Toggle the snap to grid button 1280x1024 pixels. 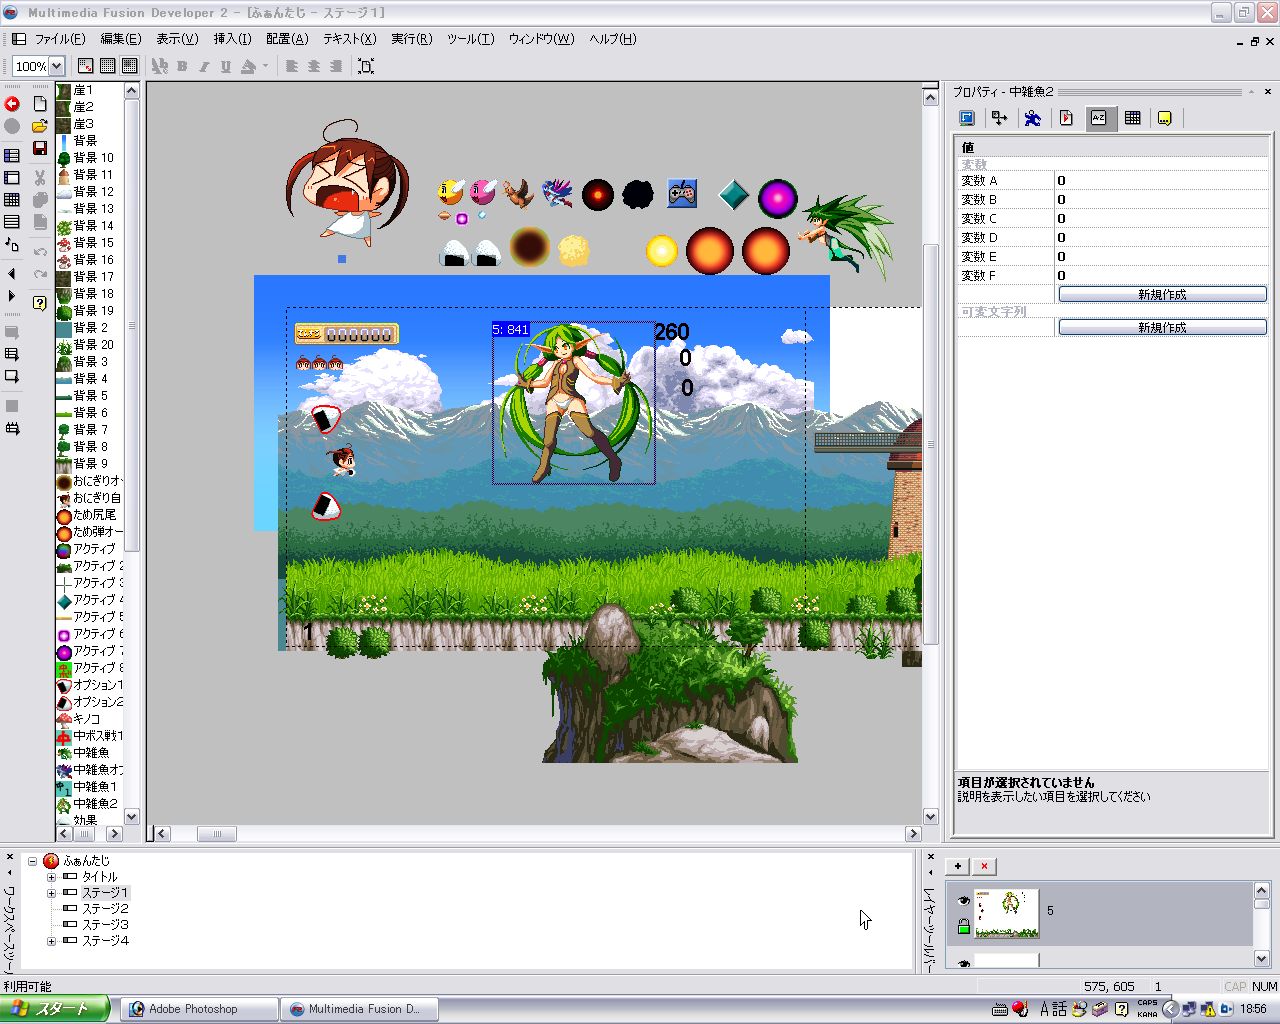[x=130, y=66]
